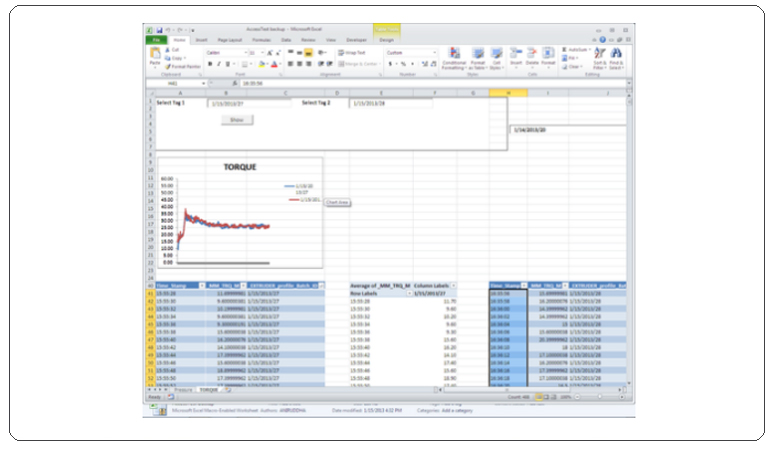Toggle Align Text Left
Screen dimensions: 770x450
click(x=290, y=64)
